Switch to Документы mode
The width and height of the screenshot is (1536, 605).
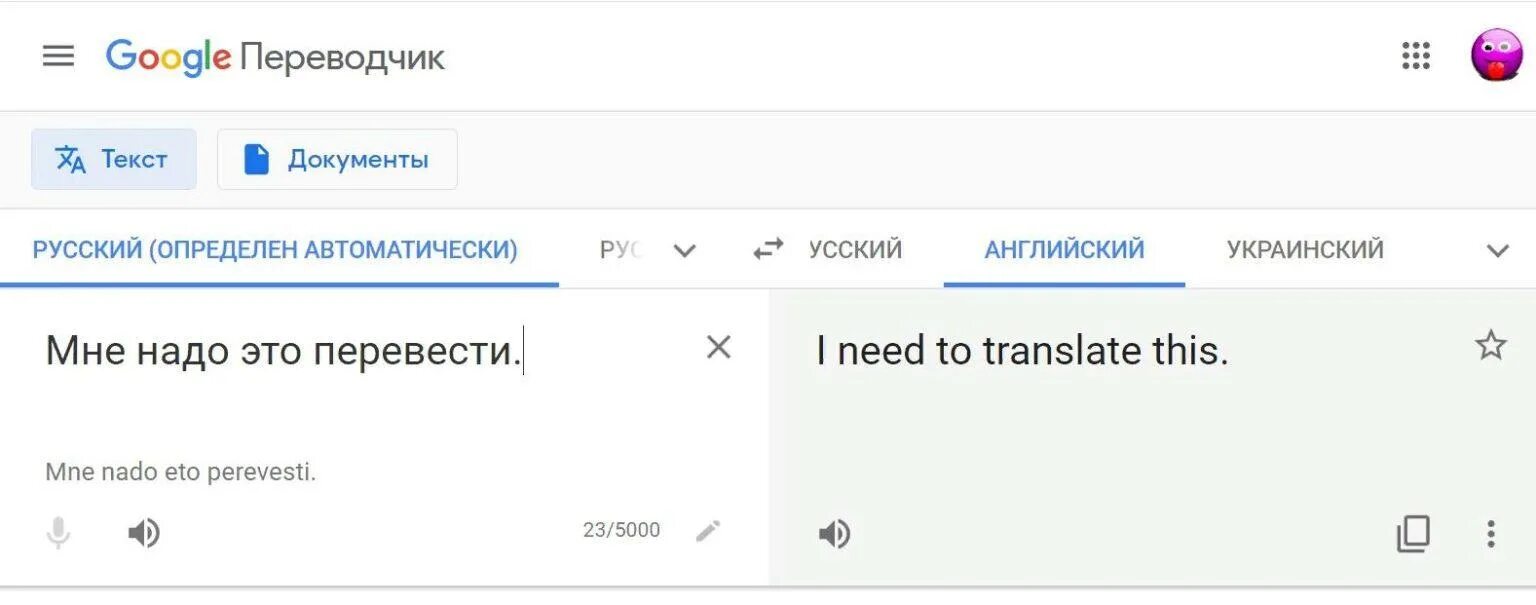pyautogui.click(x=337, y=159)
